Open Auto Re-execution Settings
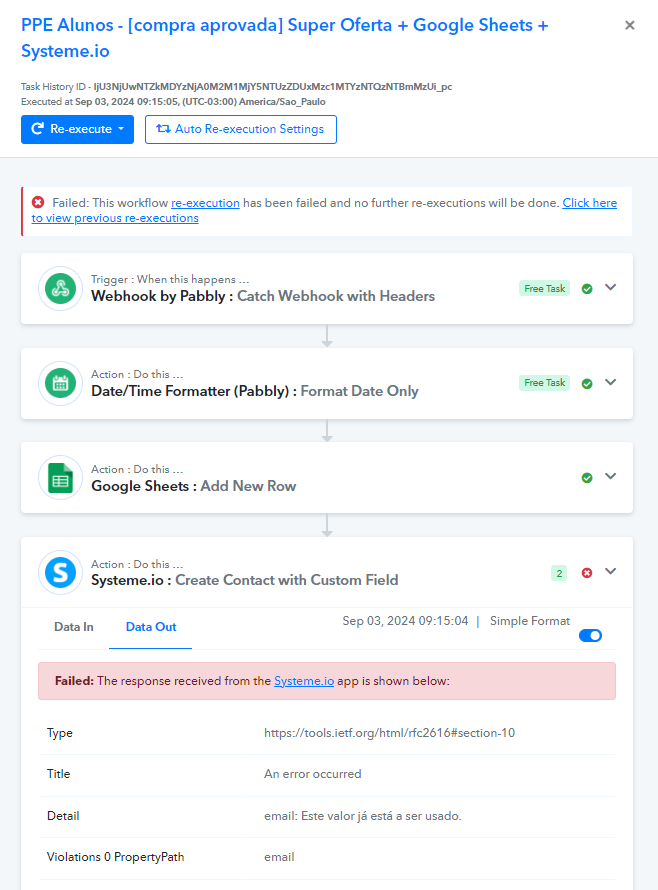 (241, 129)
